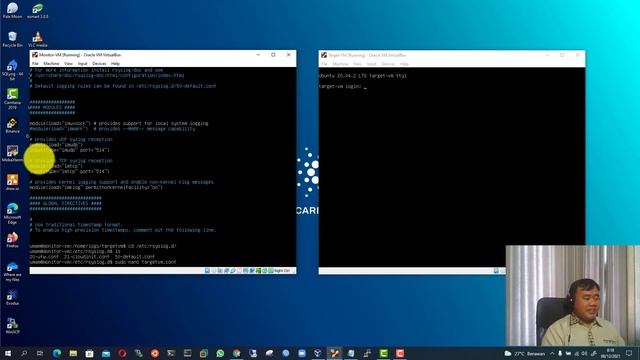The height and width of the screenshot is (360, 640).
Task: Open the File menu in Monitor-VM window
Action: coord(35,64)
